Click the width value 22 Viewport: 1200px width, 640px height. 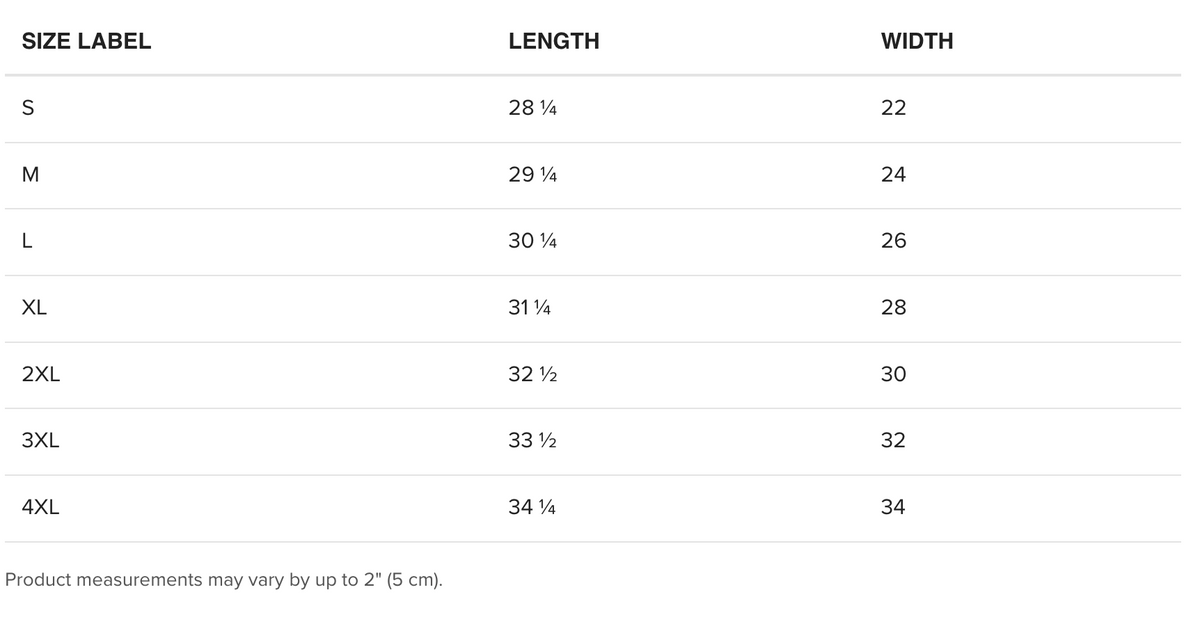coord(893,108)
